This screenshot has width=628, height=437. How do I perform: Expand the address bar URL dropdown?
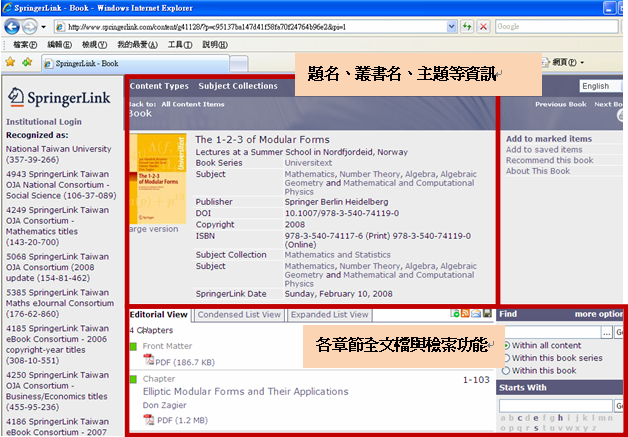[452, 27]
